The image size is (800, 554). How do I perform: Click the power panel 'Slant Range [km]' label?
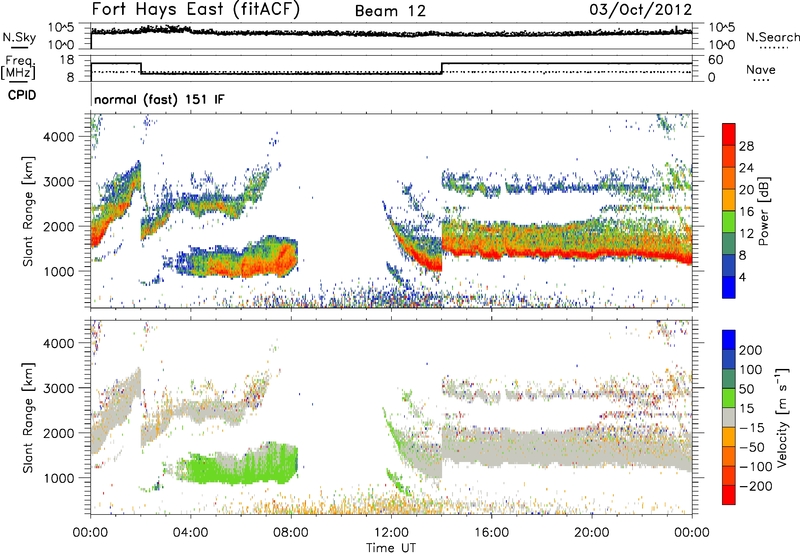tap(28, 211)
